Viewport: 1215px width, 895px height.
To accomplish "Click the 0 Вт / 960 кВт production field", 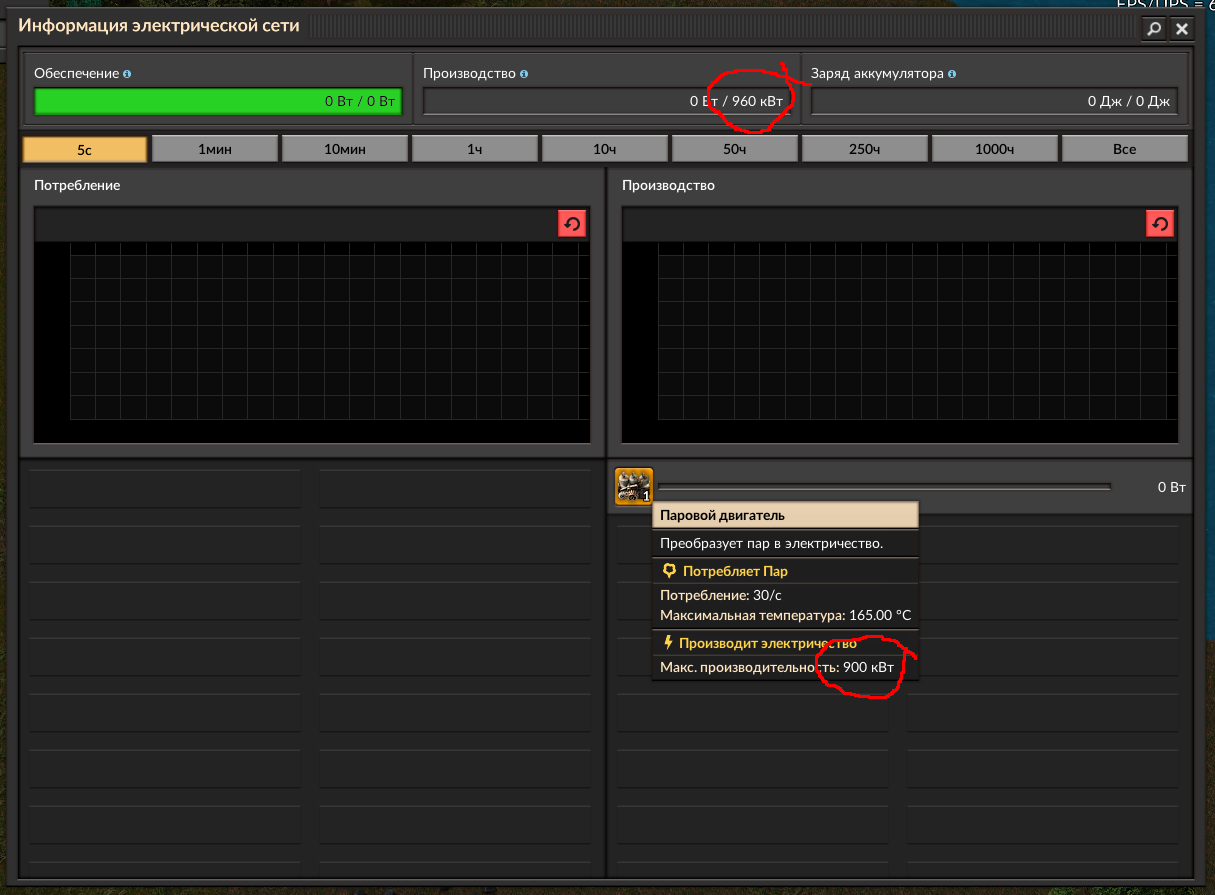I will click(610, 101).
